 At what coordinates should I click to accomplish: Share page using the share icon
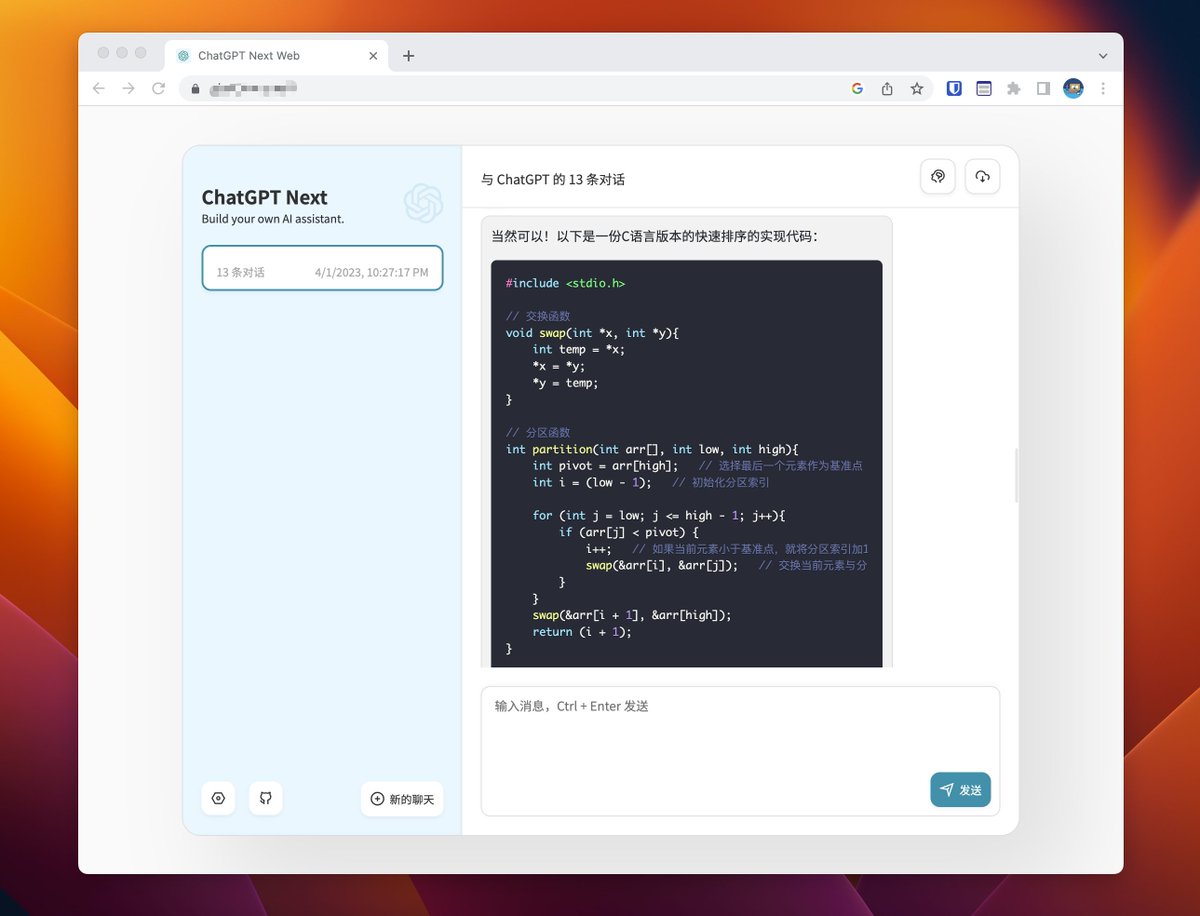[887, 88]
